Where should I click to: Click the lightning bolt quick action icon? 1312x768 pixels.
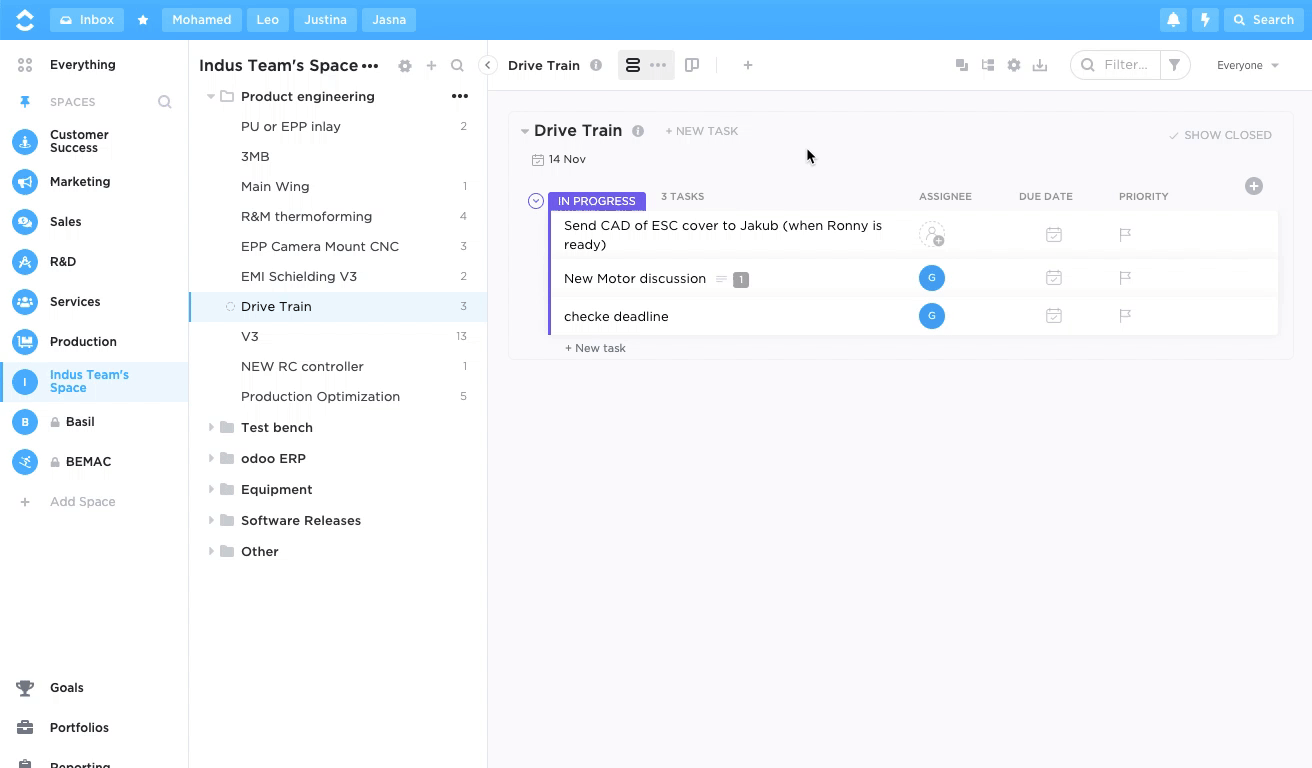1205,20
